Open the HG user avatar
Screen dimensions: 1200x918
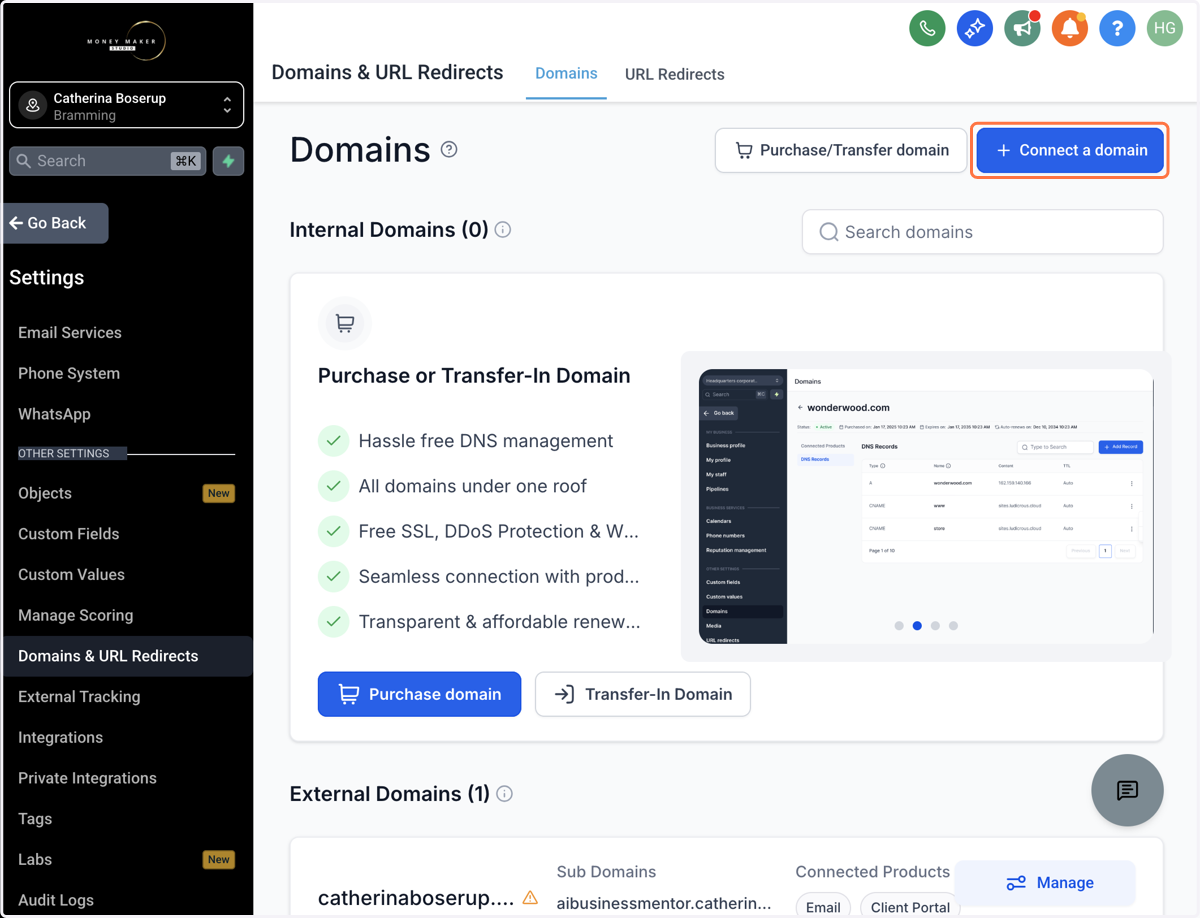pos(1165,28)
